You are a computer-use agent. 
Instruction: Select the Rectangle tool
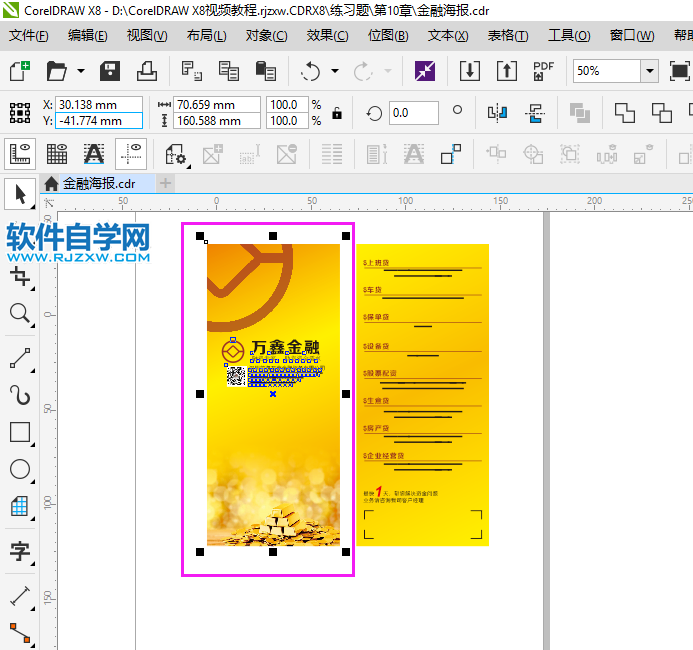tap(19, 432)
